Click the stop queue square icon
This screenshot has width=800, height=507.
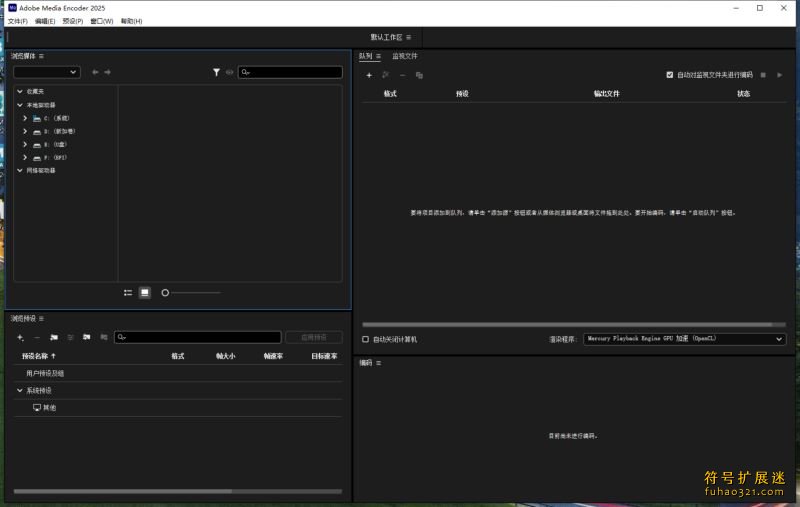coord(763,75)
